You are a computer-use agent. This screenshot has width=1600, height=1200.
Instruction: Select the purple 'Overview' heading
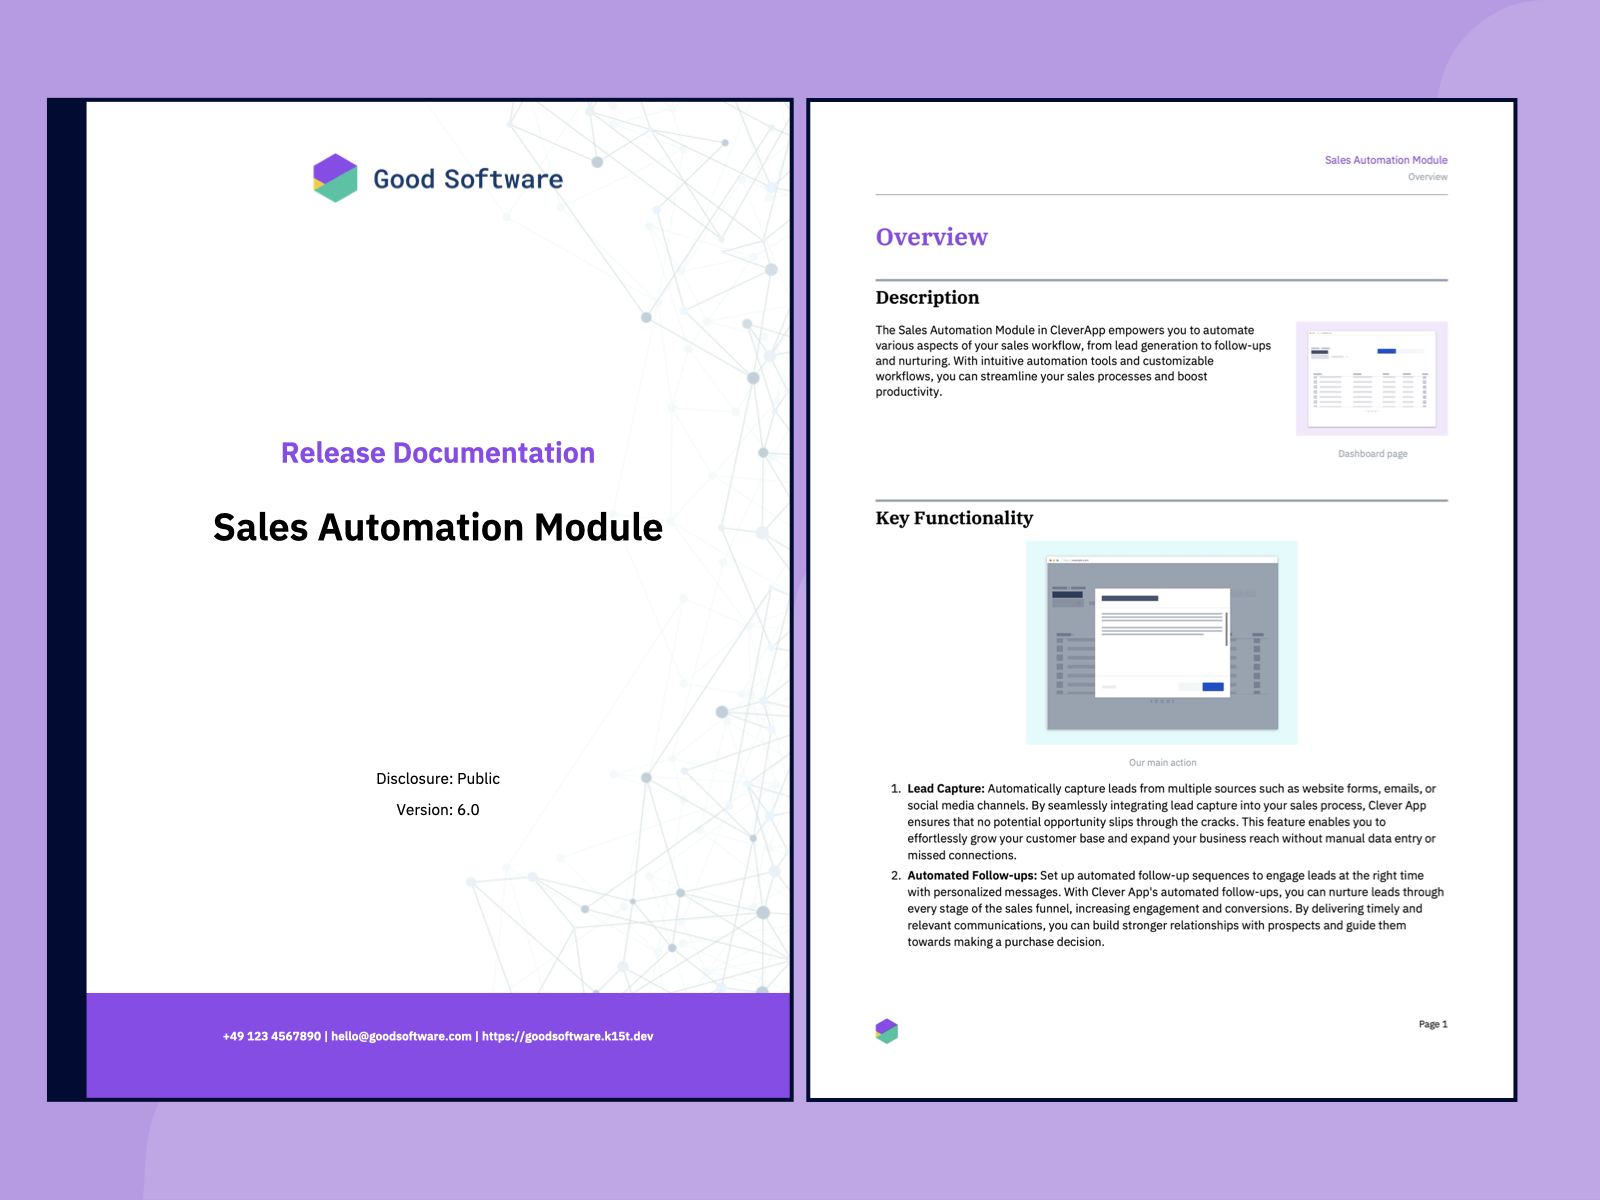[x=932, y=237]
